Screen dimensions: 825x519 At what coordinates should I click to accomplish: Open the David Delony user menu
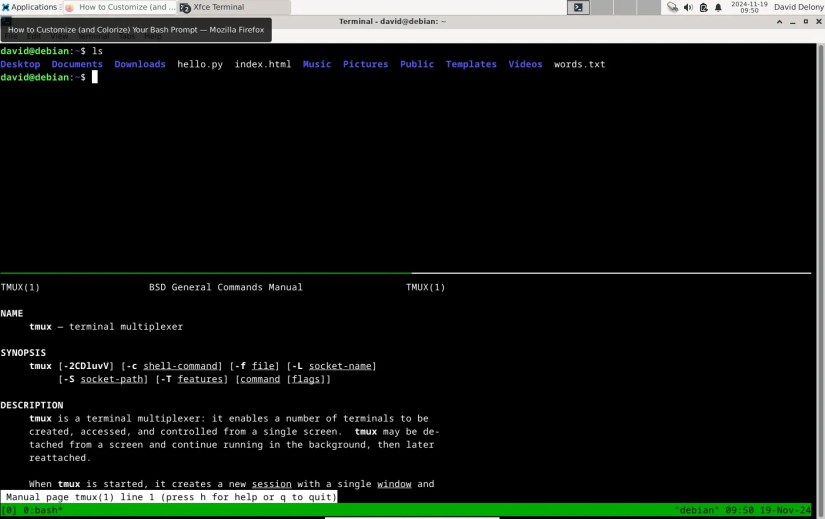click(x=798, y=7)
